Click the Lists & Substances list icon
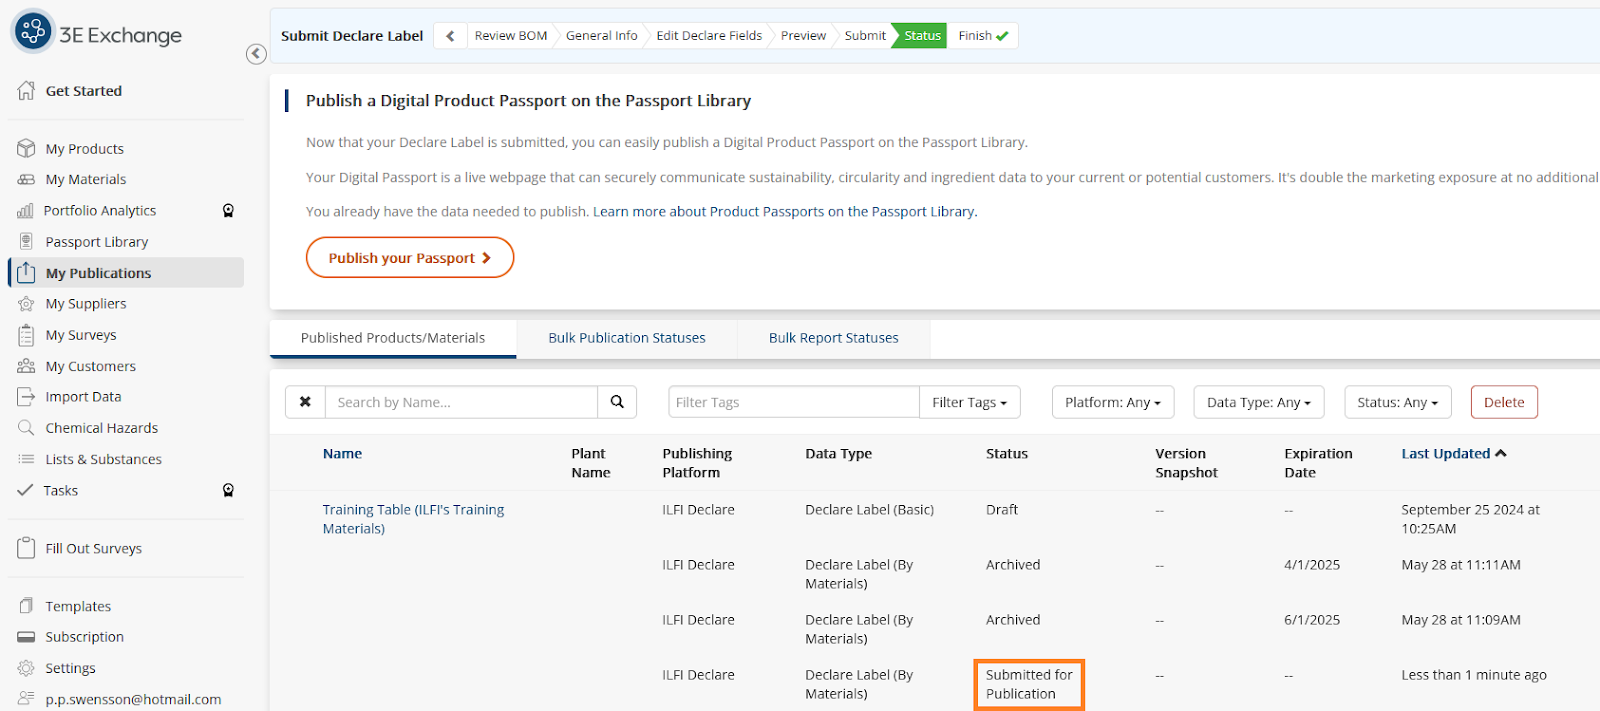Screen dimensions: 1600x711 tap(26, 459)
